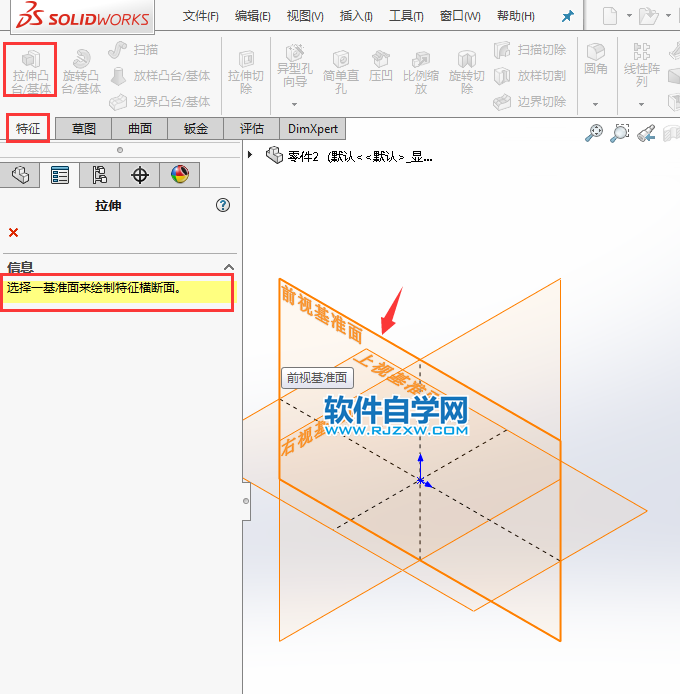Expand the Hole Wizard dropdown arrow
Viewport: 680px width, 694px height.
pos(294,104)
